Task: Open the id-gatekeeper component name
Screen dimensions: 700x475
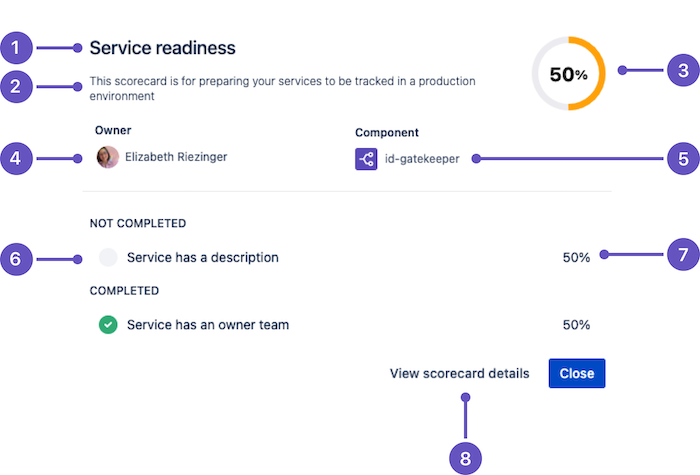Action: 422,159
